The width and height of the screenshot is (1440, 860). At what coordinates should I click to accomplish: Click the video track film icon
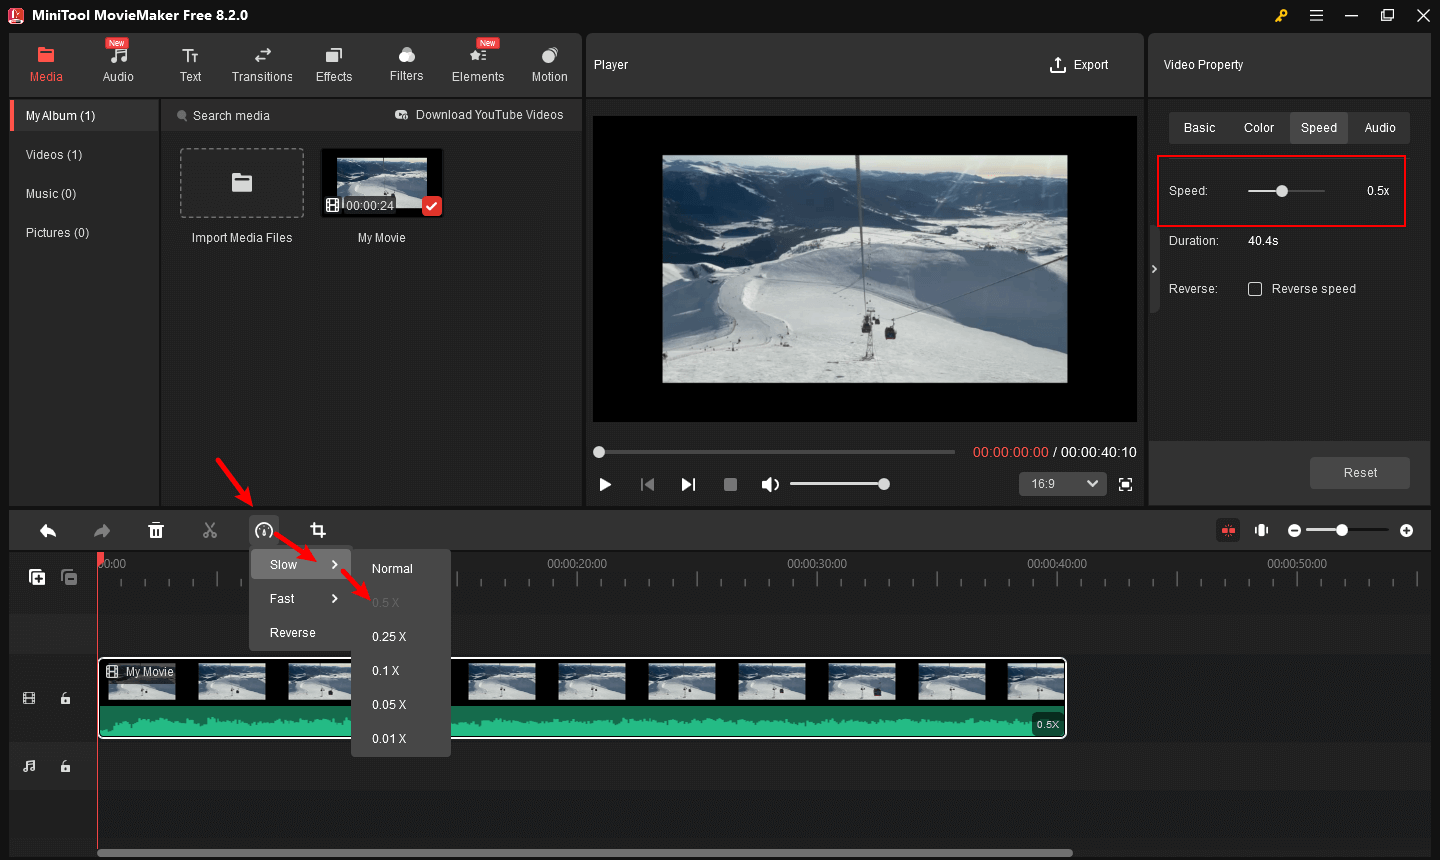(29, 698)
